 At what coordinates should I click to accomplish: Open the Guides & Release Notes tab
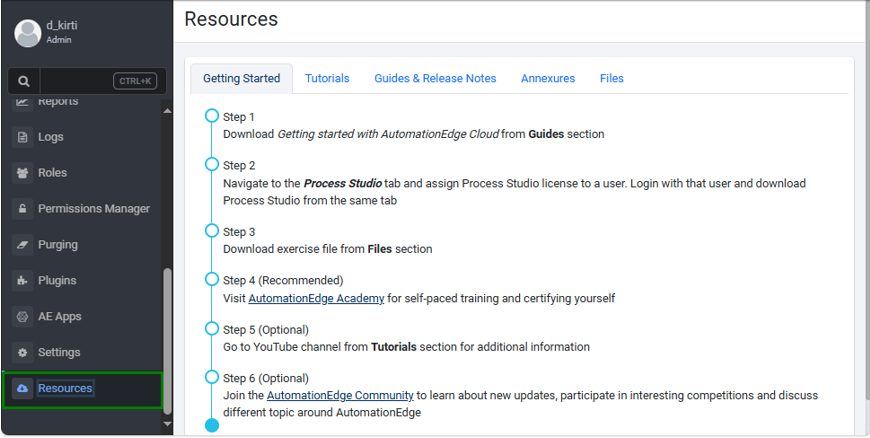click(435, 78)
